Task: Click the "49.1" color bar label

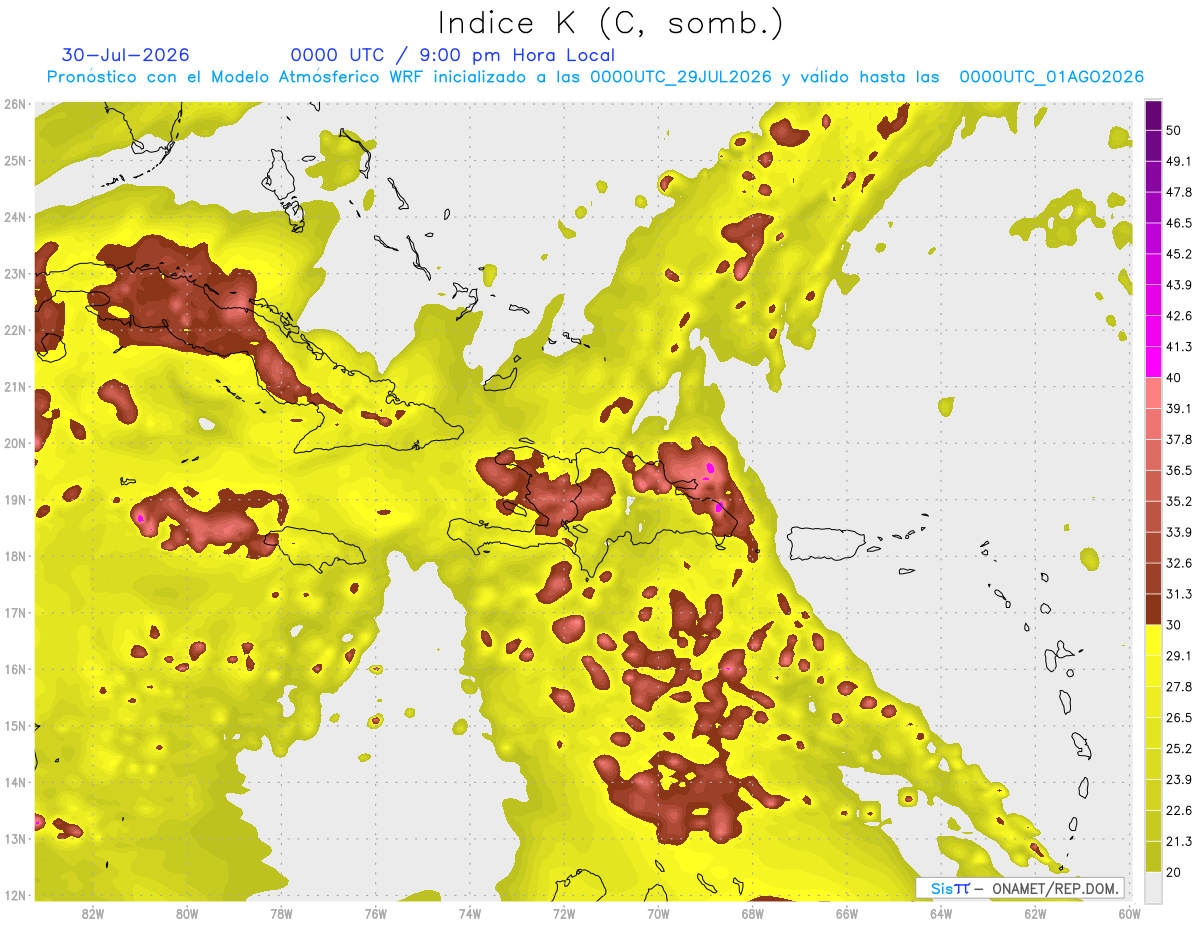Action: [x=1179, y=161]
